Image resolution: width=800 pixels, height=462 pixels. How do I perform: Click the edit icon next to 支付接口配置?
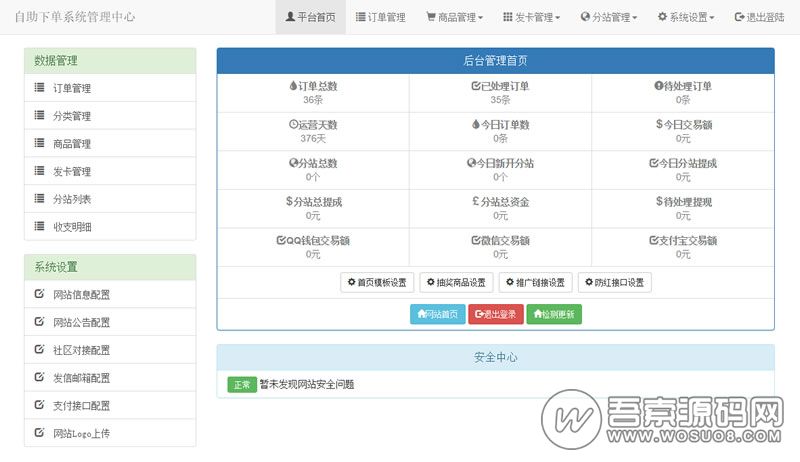[38, 405]
